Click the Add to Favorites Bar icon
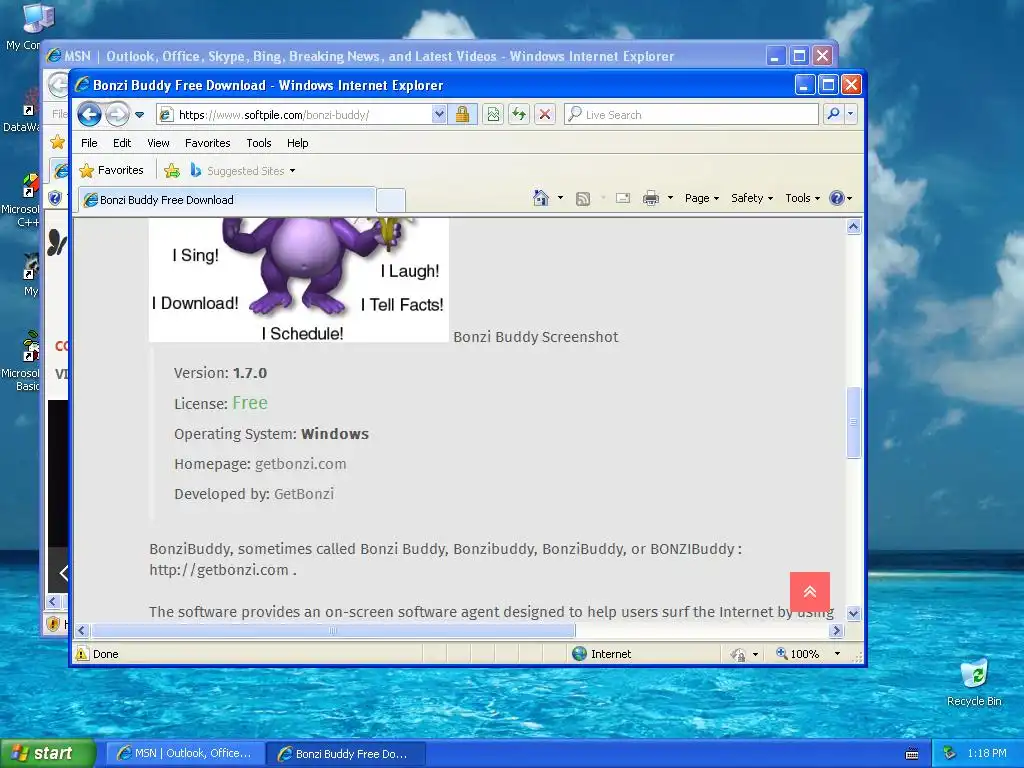This screenshot has height=768, width=1024. tap(172, 170)
